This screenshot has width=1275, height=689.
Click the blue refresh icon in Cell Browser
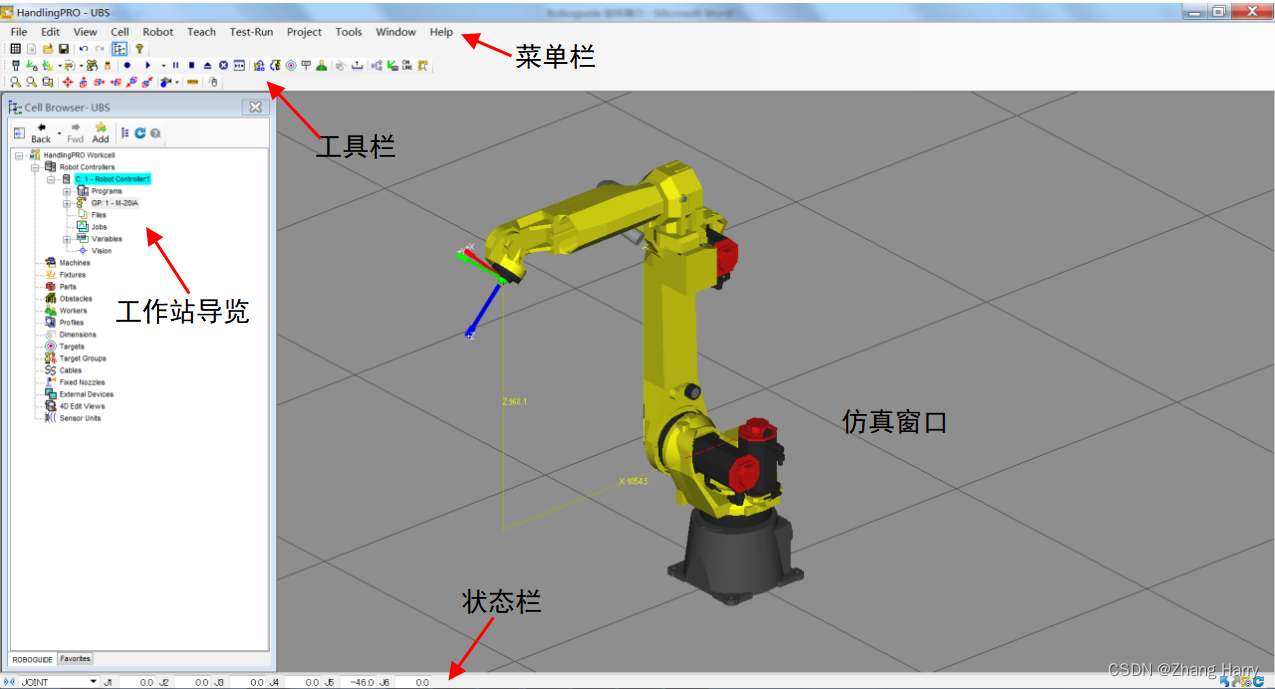[140, 133]
